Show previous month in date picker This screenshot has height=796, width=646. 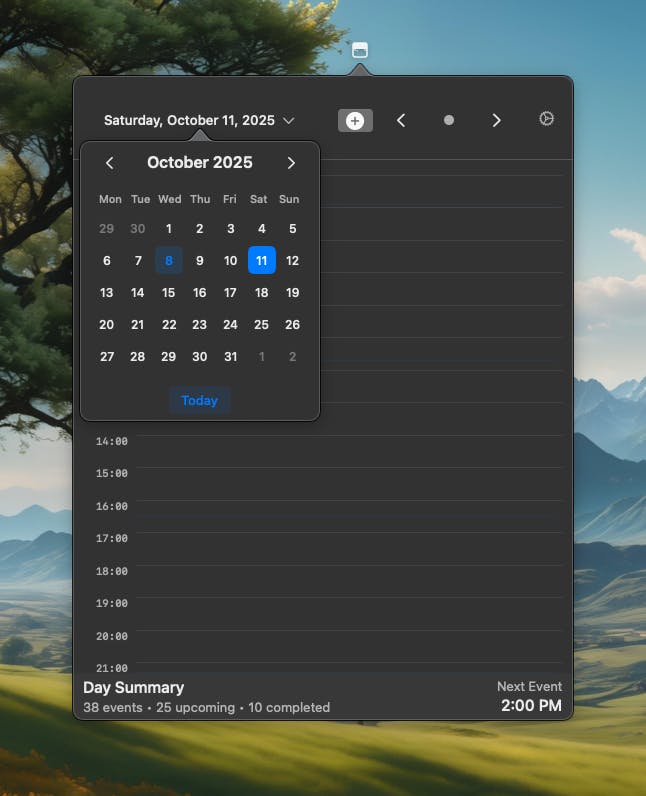tap(110, 163)
